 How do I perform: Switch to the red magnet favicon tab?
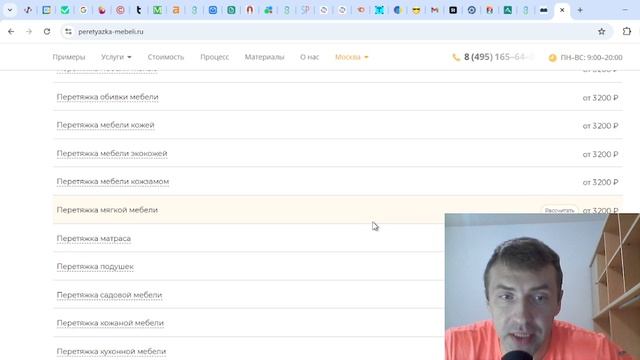click(x=250, y=10)
